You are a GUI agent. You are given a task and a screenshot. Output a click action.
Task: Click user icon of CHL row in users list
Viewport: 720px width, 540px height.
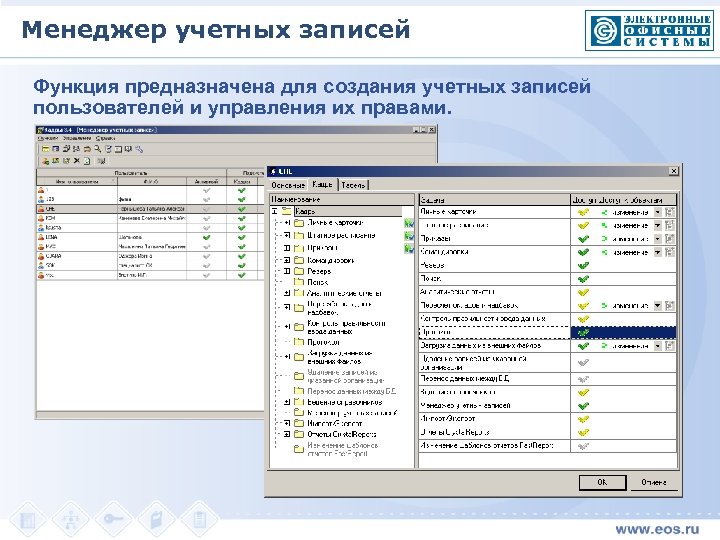point(41,209)
